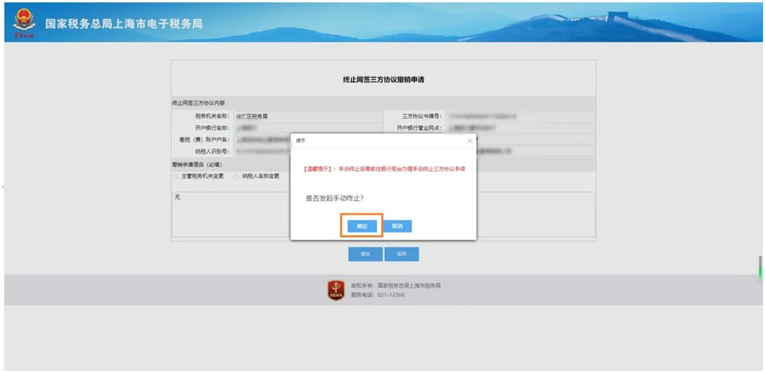Screen dimensions: 765x373
Task: Click the 撤销申请理由（必填） section label
Action: (x=197, y=165)
